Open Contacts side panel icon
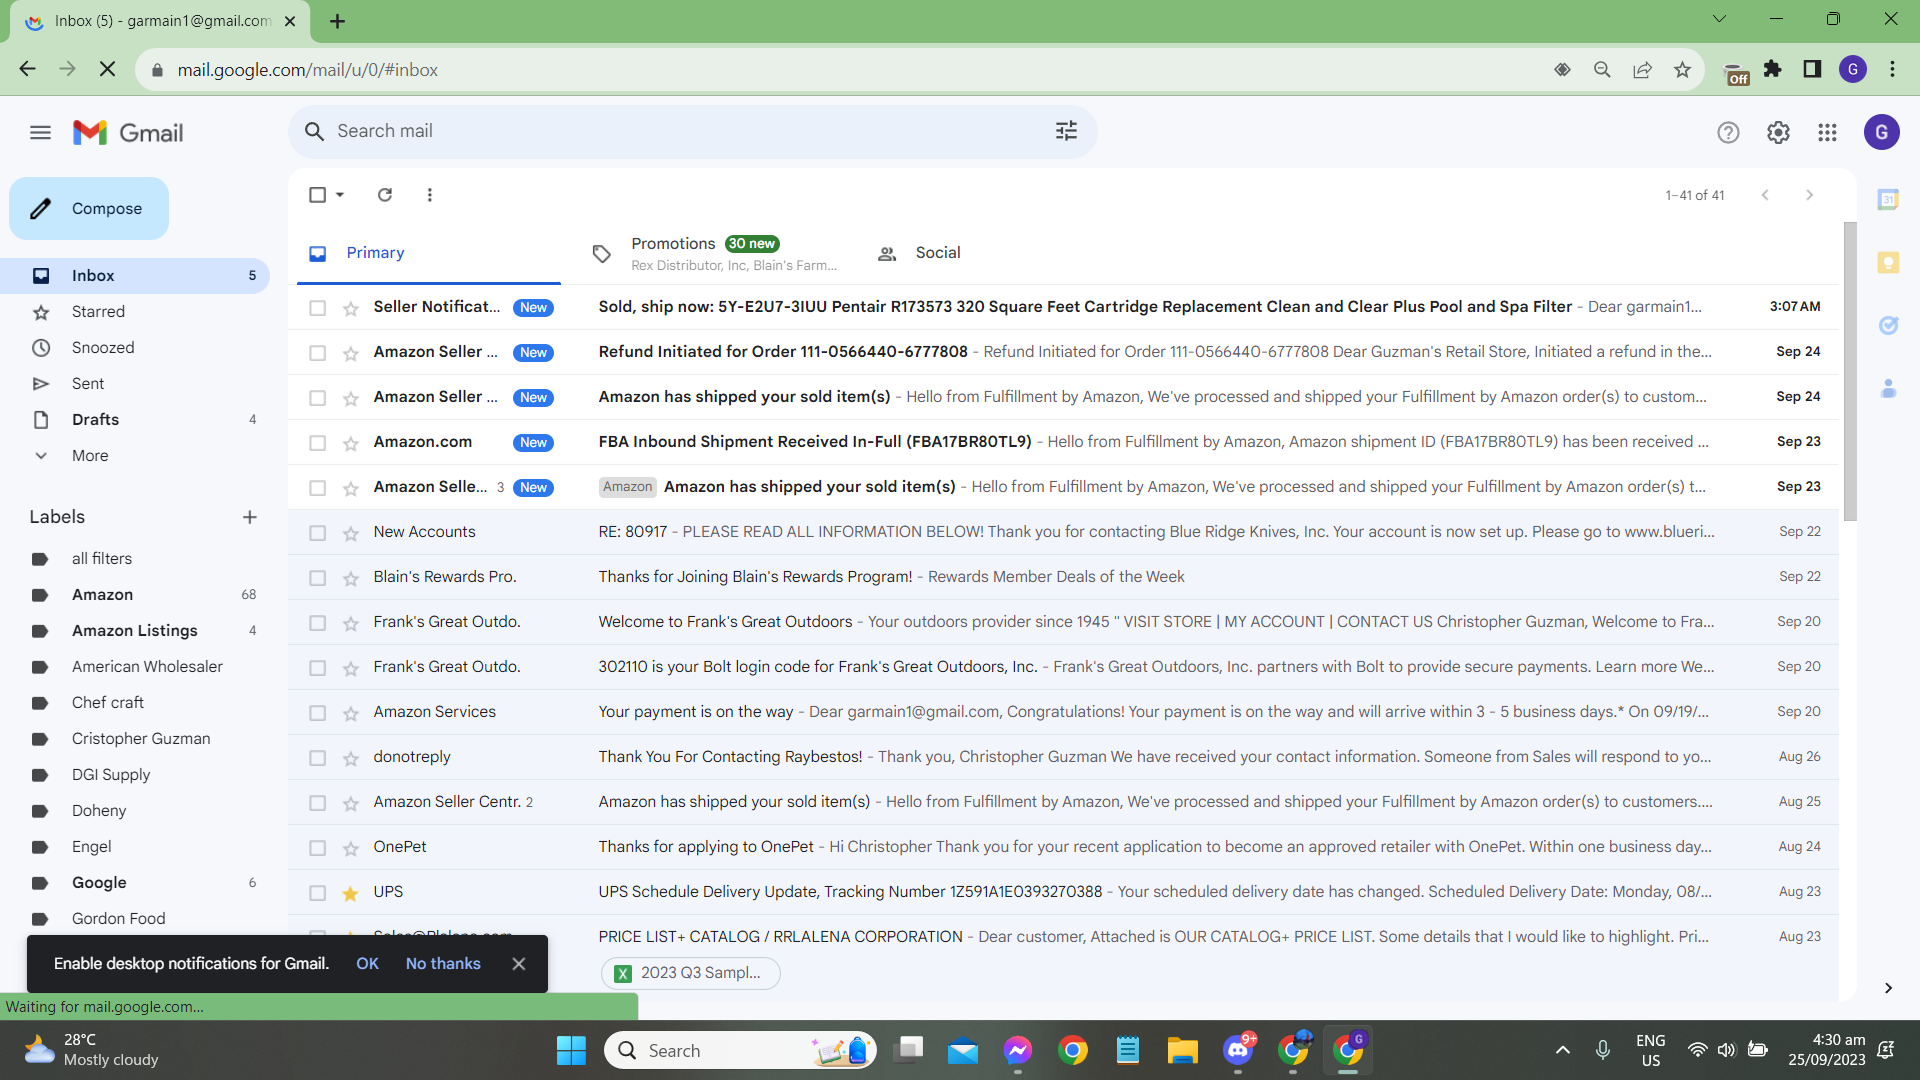The height and width of the screenshot is (1080, 1920). coord(1888,388)
